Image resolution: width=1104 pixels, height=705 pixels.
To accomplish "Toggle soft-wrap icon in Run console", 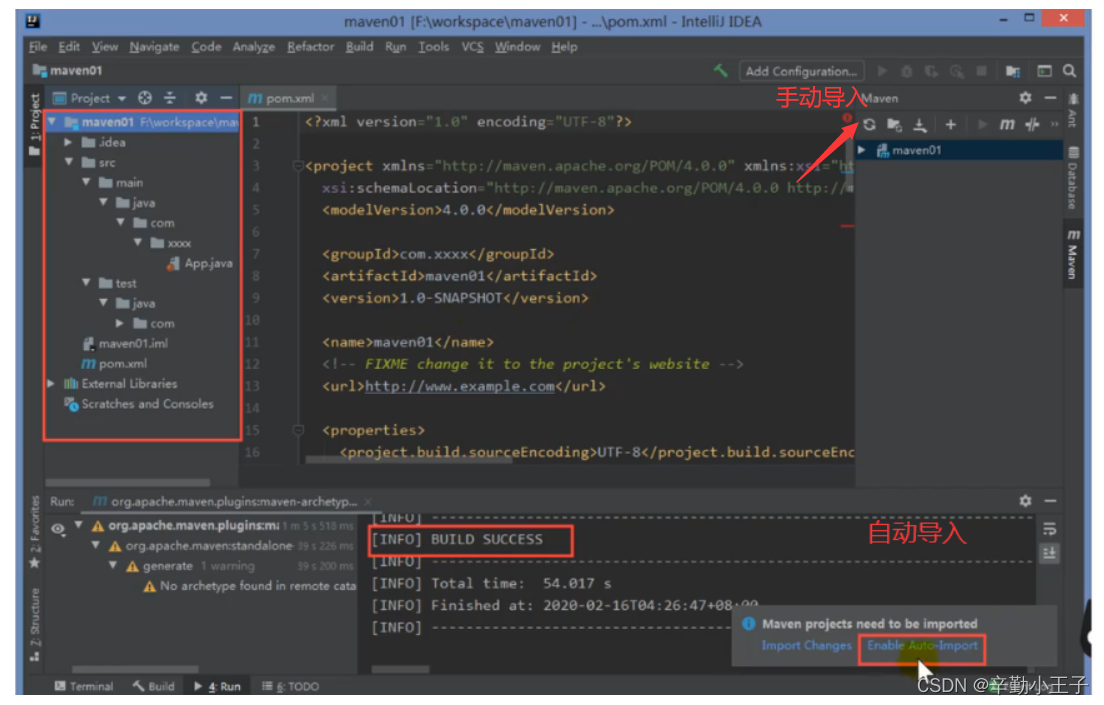I will [x=1049, y=529].
